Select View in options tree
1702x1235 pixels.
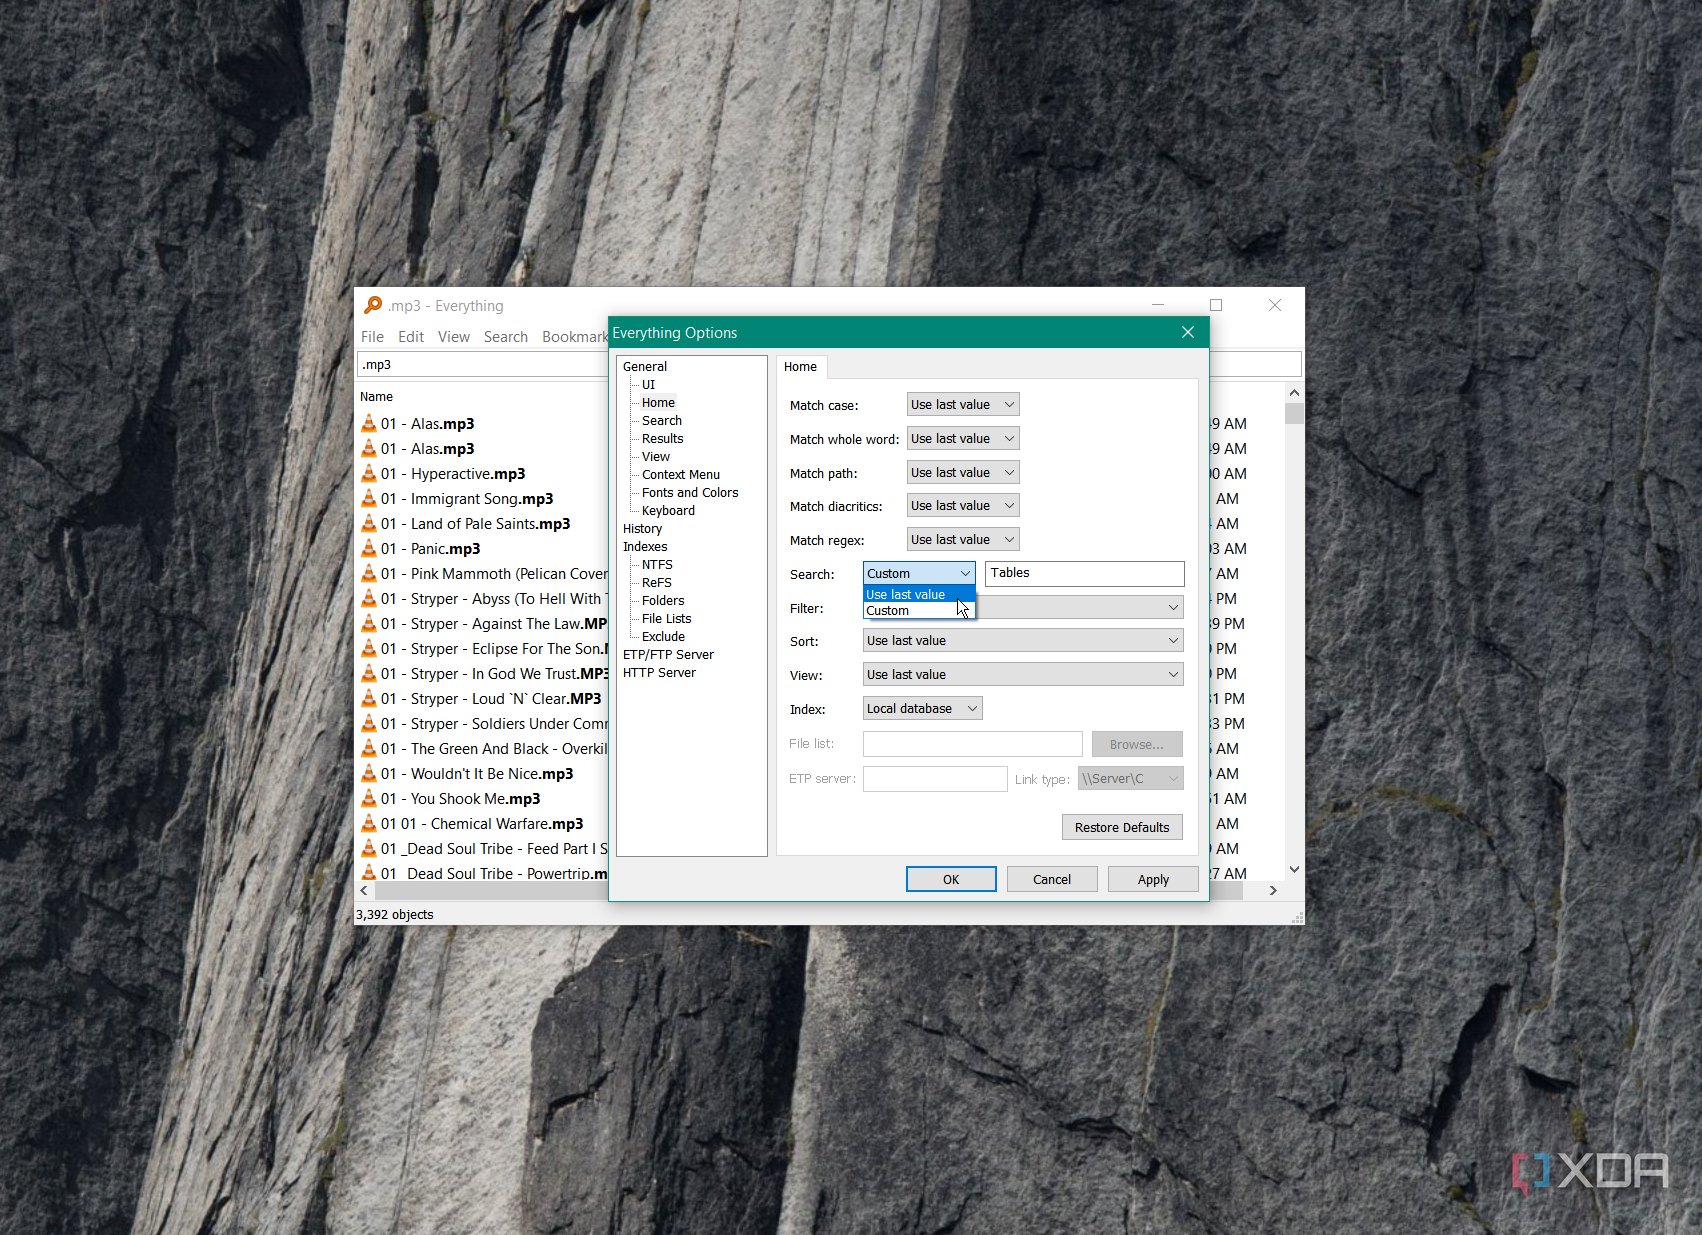point(656,457)
